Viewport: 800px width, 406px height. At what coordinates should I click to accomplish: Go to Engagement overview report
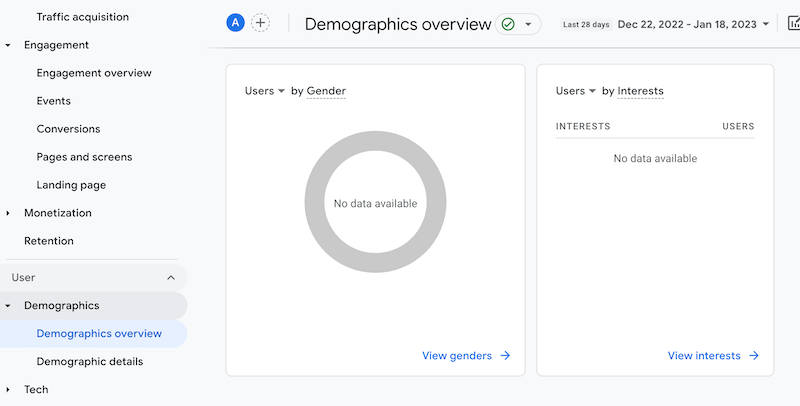(x=94, y=73)
